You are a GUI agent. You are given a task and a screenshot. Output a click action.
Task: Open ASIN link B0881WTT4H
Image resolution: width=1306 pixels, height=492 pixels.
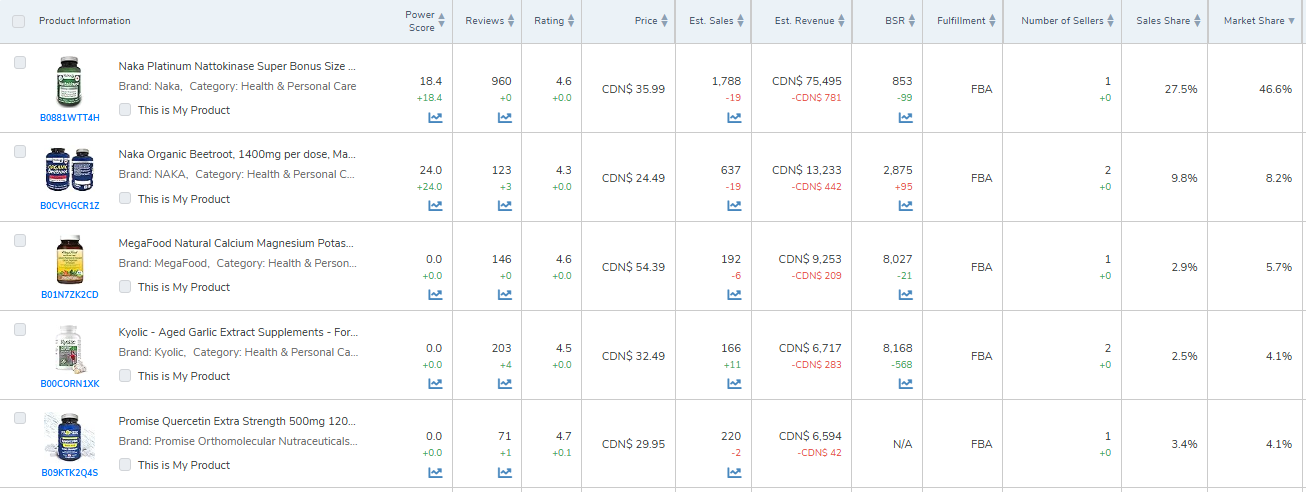(70, 117)
